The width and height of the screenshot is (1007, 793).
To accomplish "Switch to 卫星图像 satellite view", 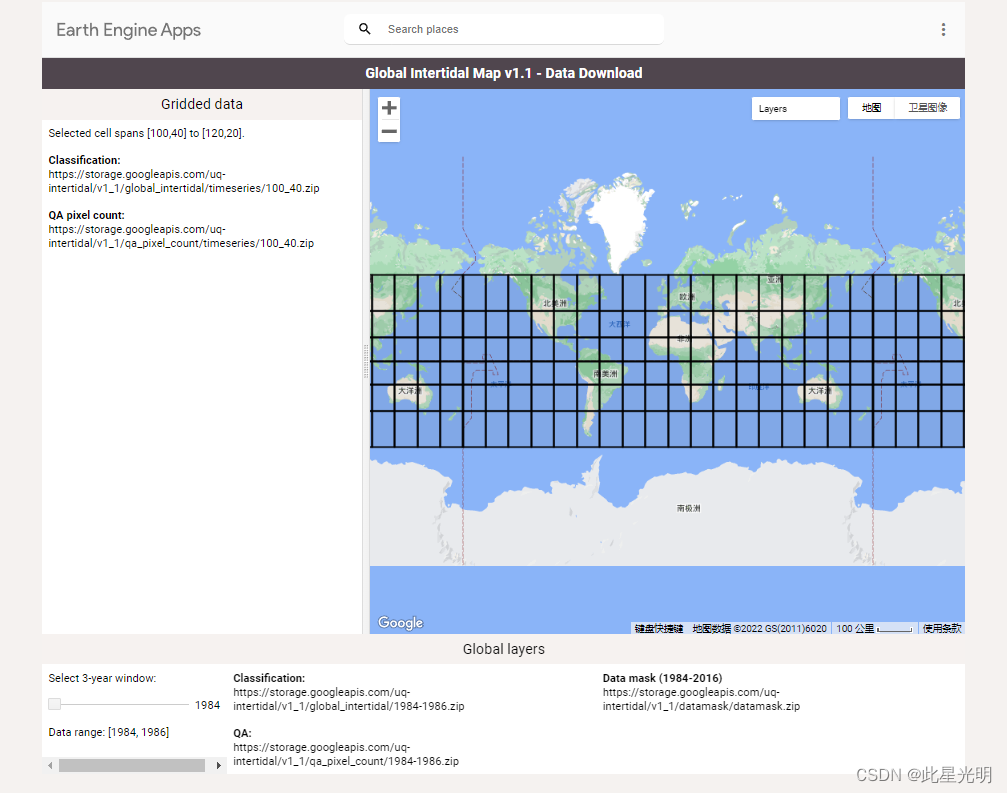I will 927,108.
